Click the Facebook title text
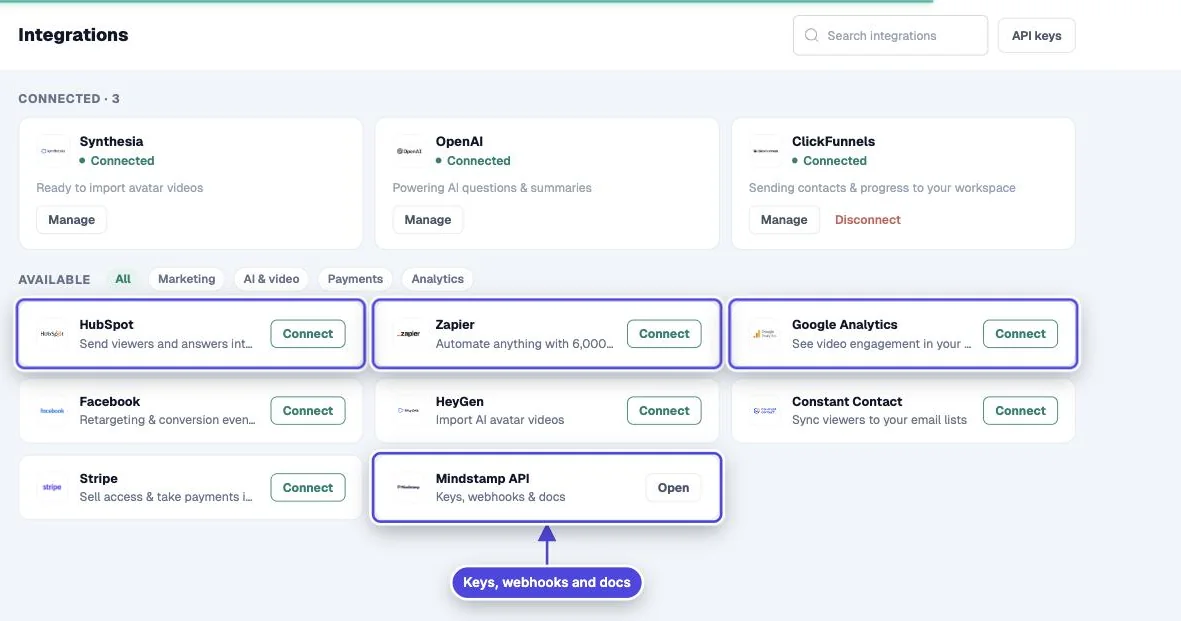Image resolution: width=1181 pixels, height=621 pixels. 110,402
